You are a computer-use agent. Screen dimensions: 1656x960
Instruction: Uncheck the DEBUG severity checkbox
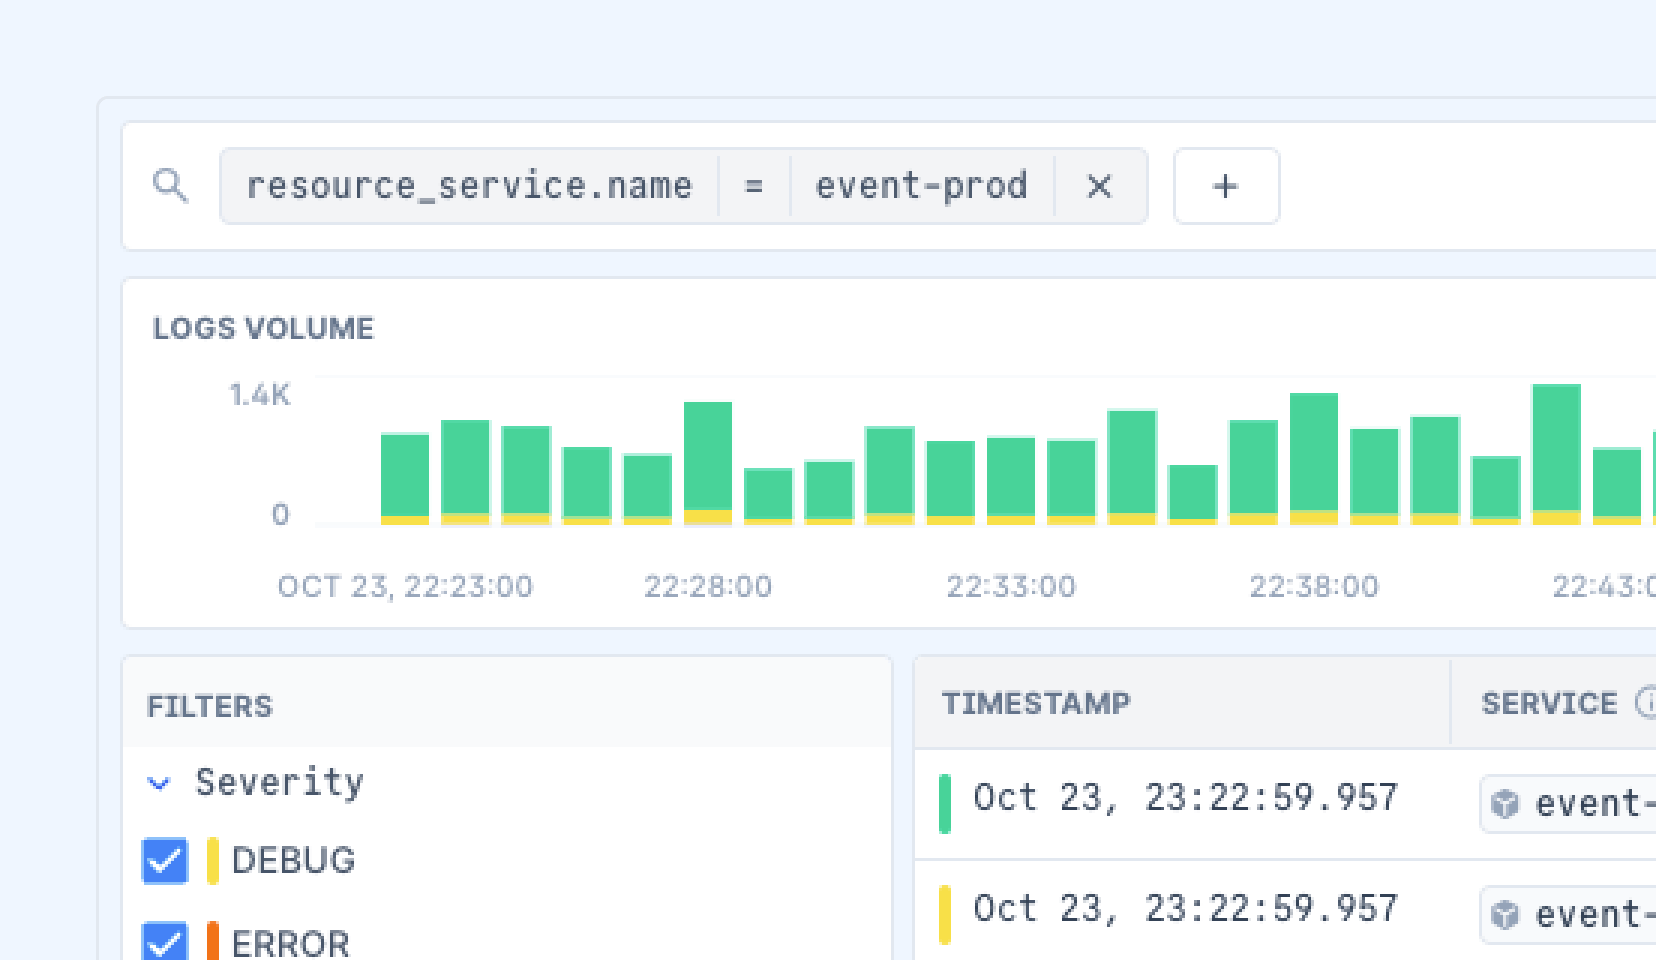[x=165, y=860]
